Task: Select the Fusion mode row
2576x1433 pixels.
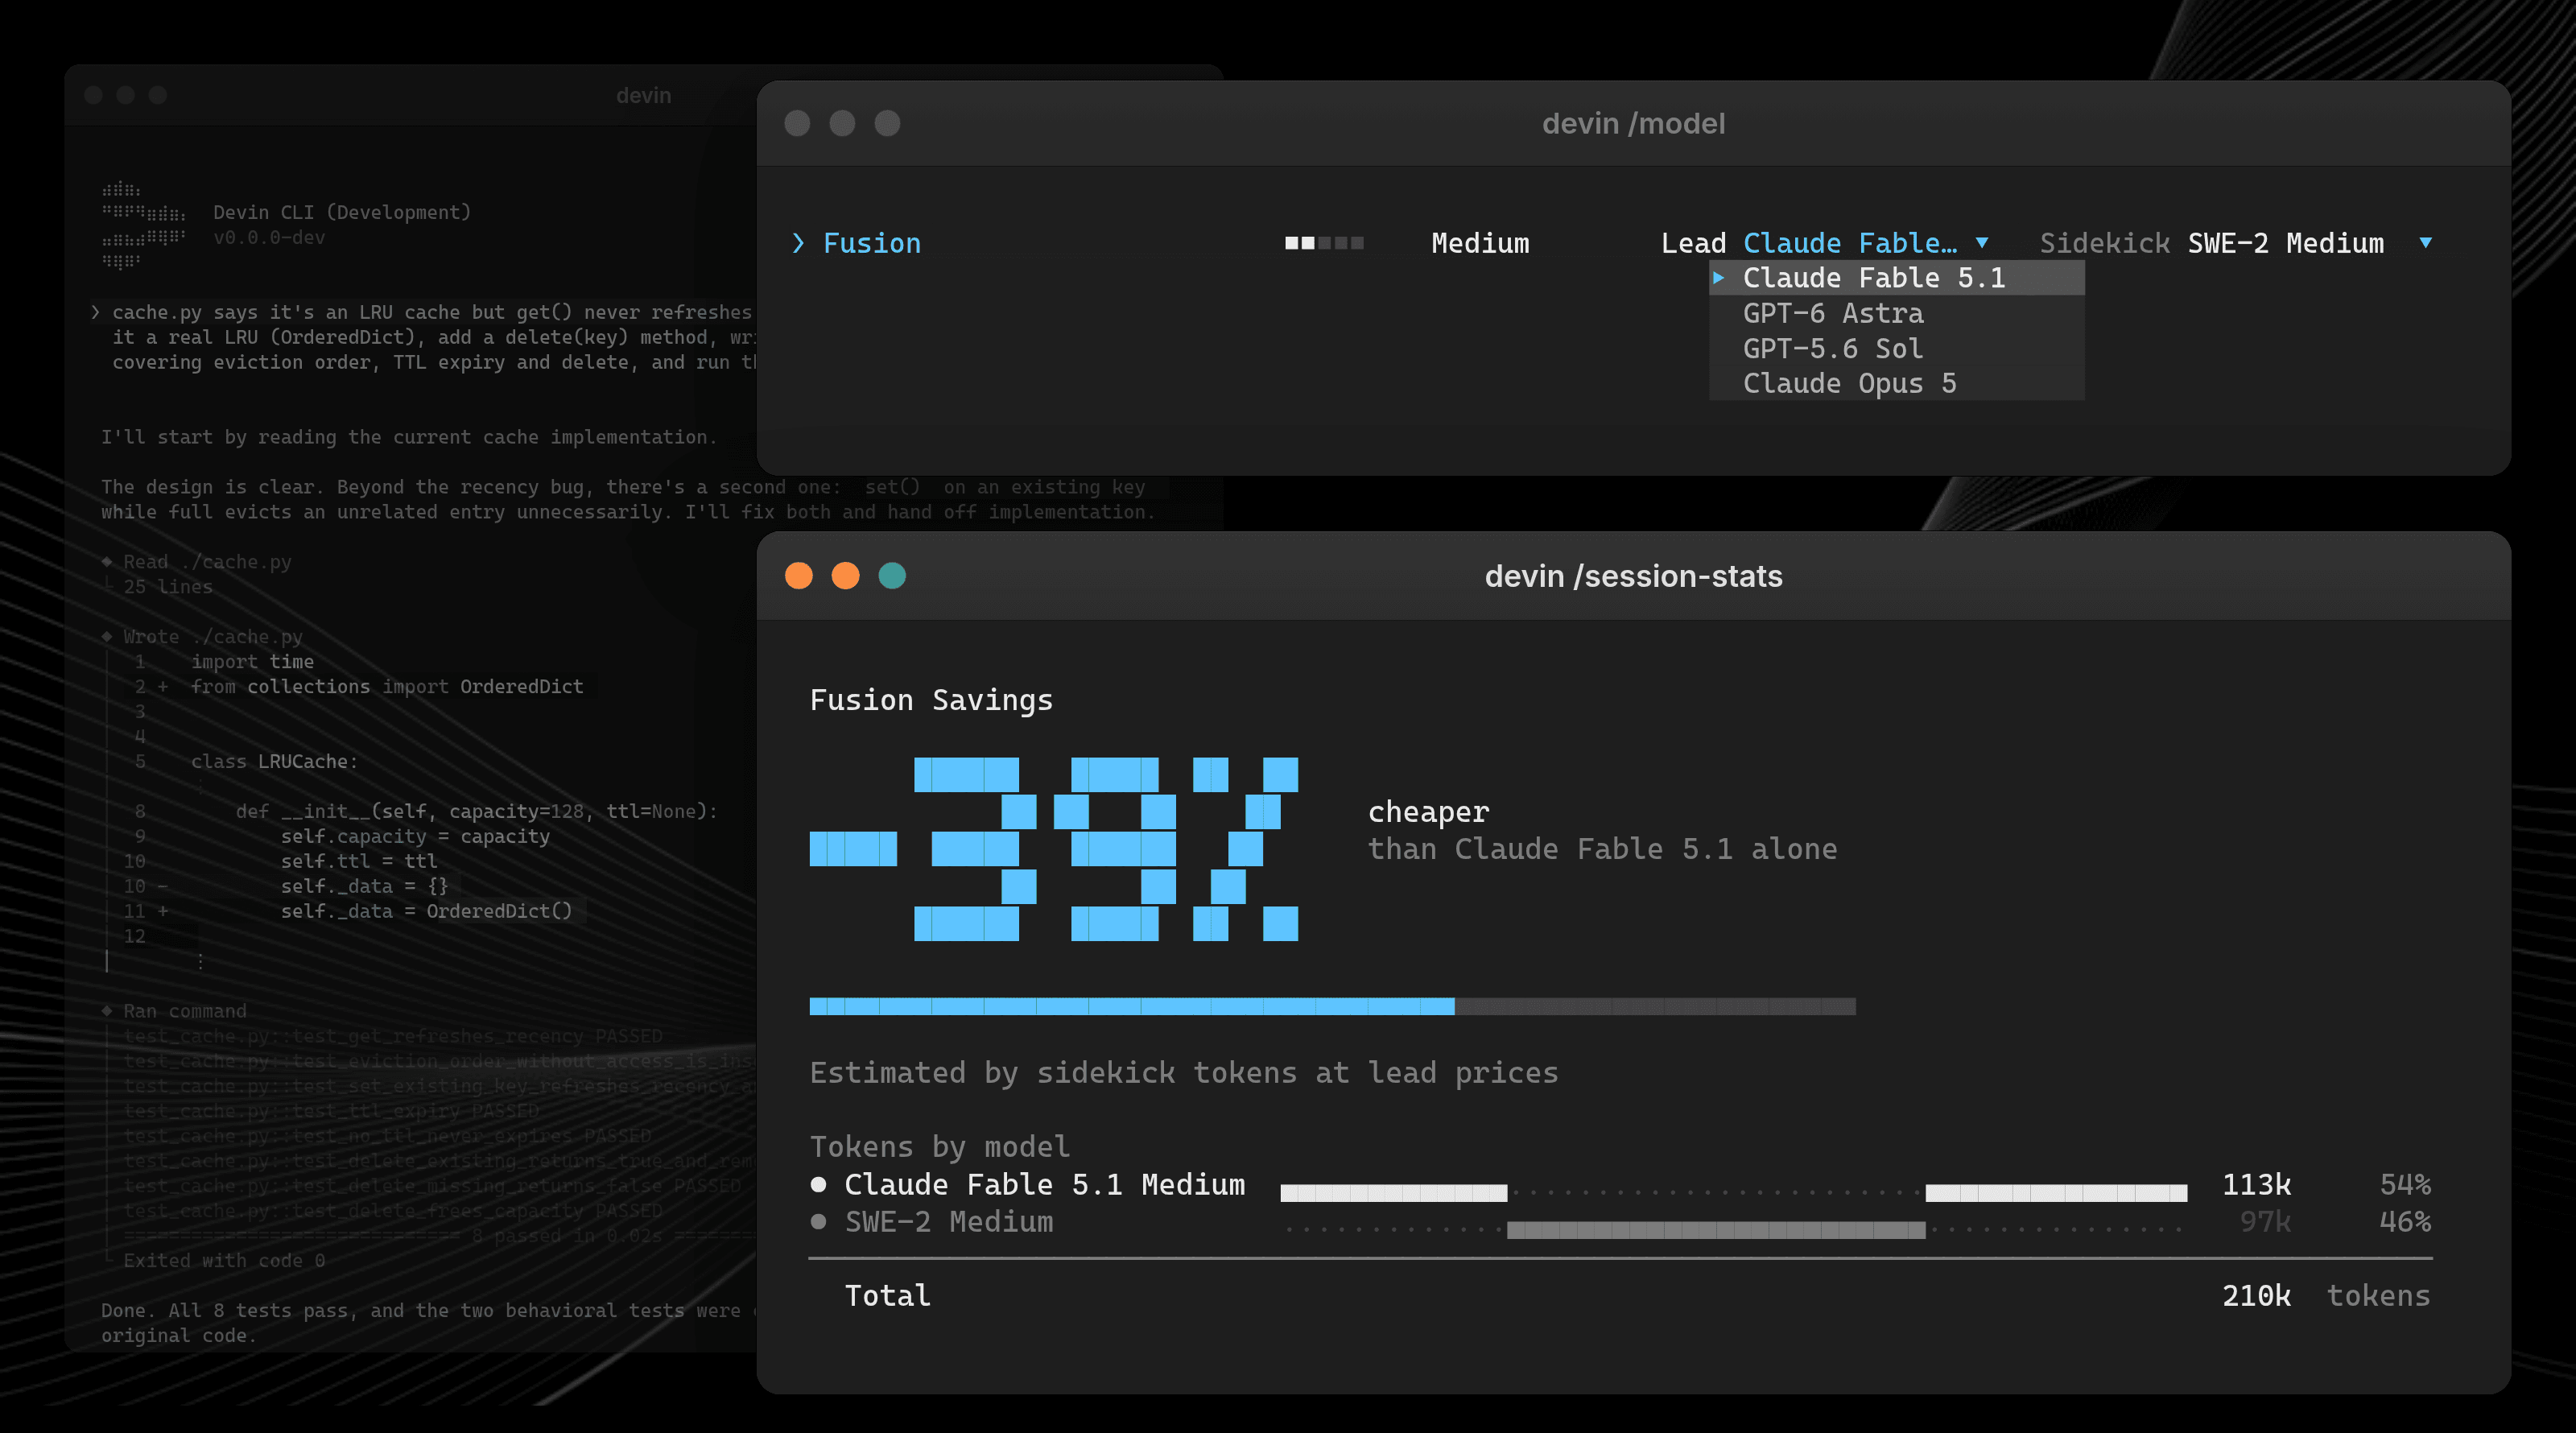Action: [1611, 243]
